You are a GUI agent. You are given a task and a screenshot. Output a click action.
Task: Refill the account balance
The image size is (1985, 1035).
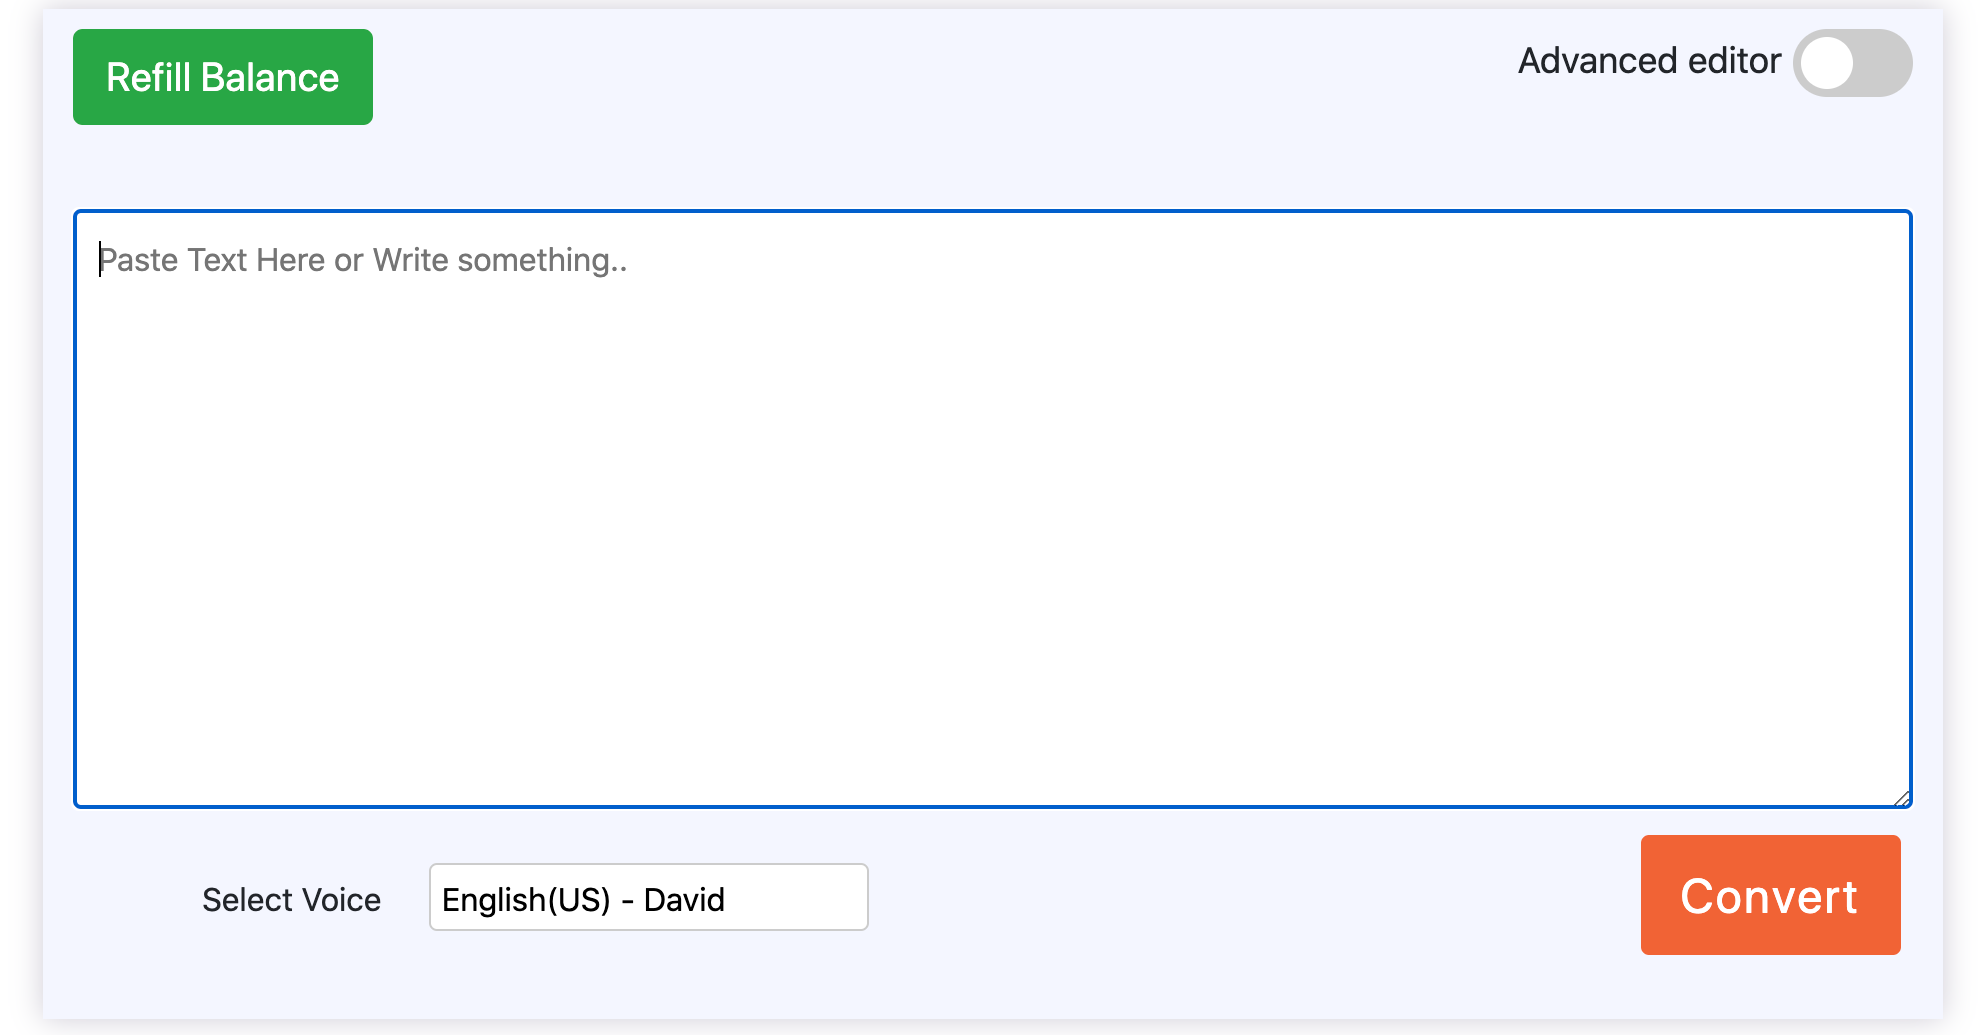tap(222, 77)
